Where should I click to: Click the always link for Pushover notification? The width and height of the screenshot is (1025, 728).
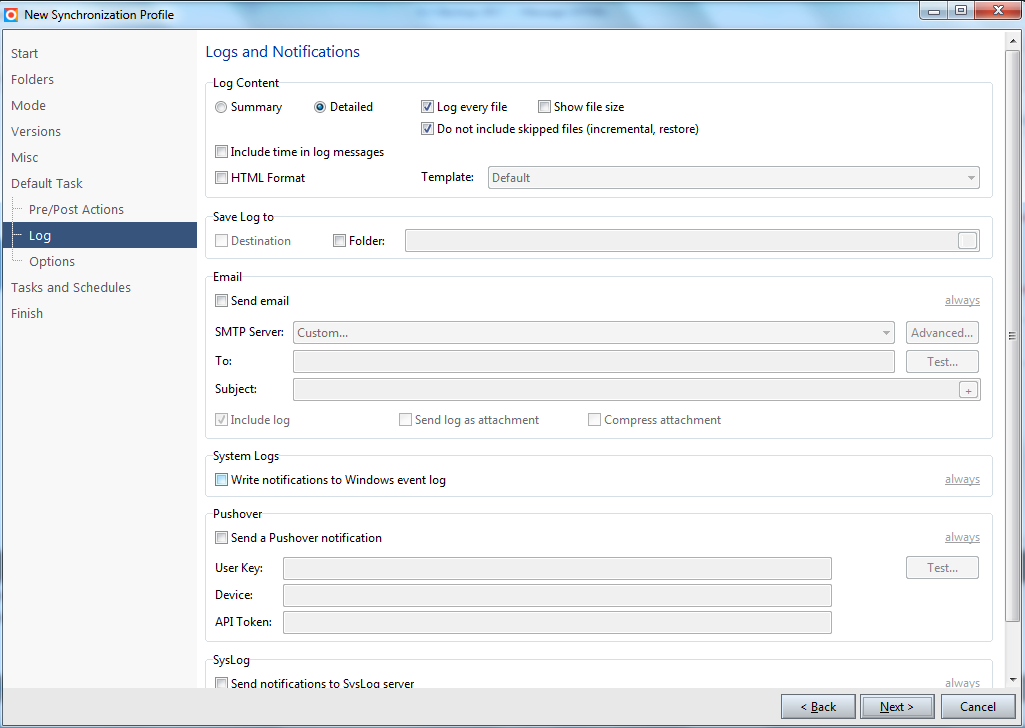[962, 537]
